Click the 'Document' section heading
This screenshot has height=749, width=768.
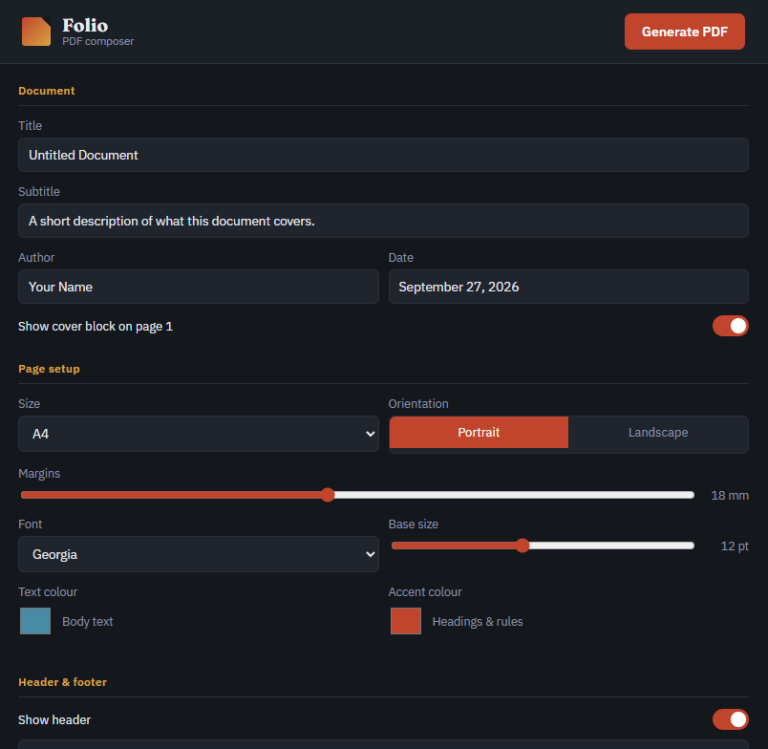click(47, 91)
